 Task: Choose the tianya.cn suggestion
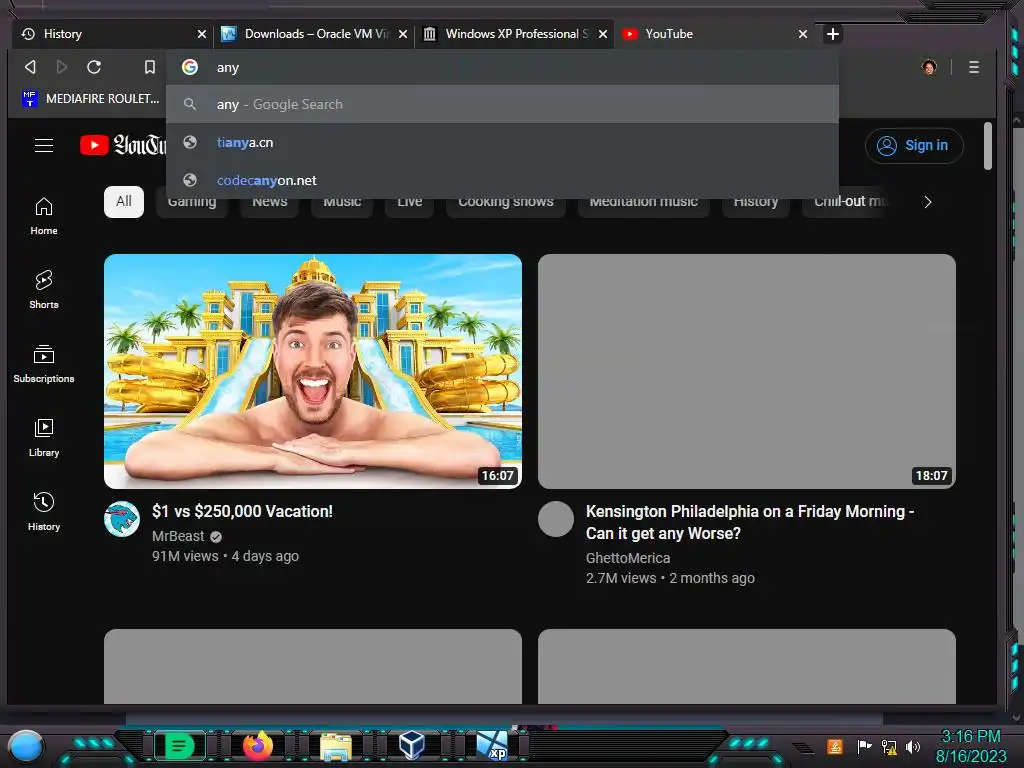pyautogui.click(x=502, y=142)
